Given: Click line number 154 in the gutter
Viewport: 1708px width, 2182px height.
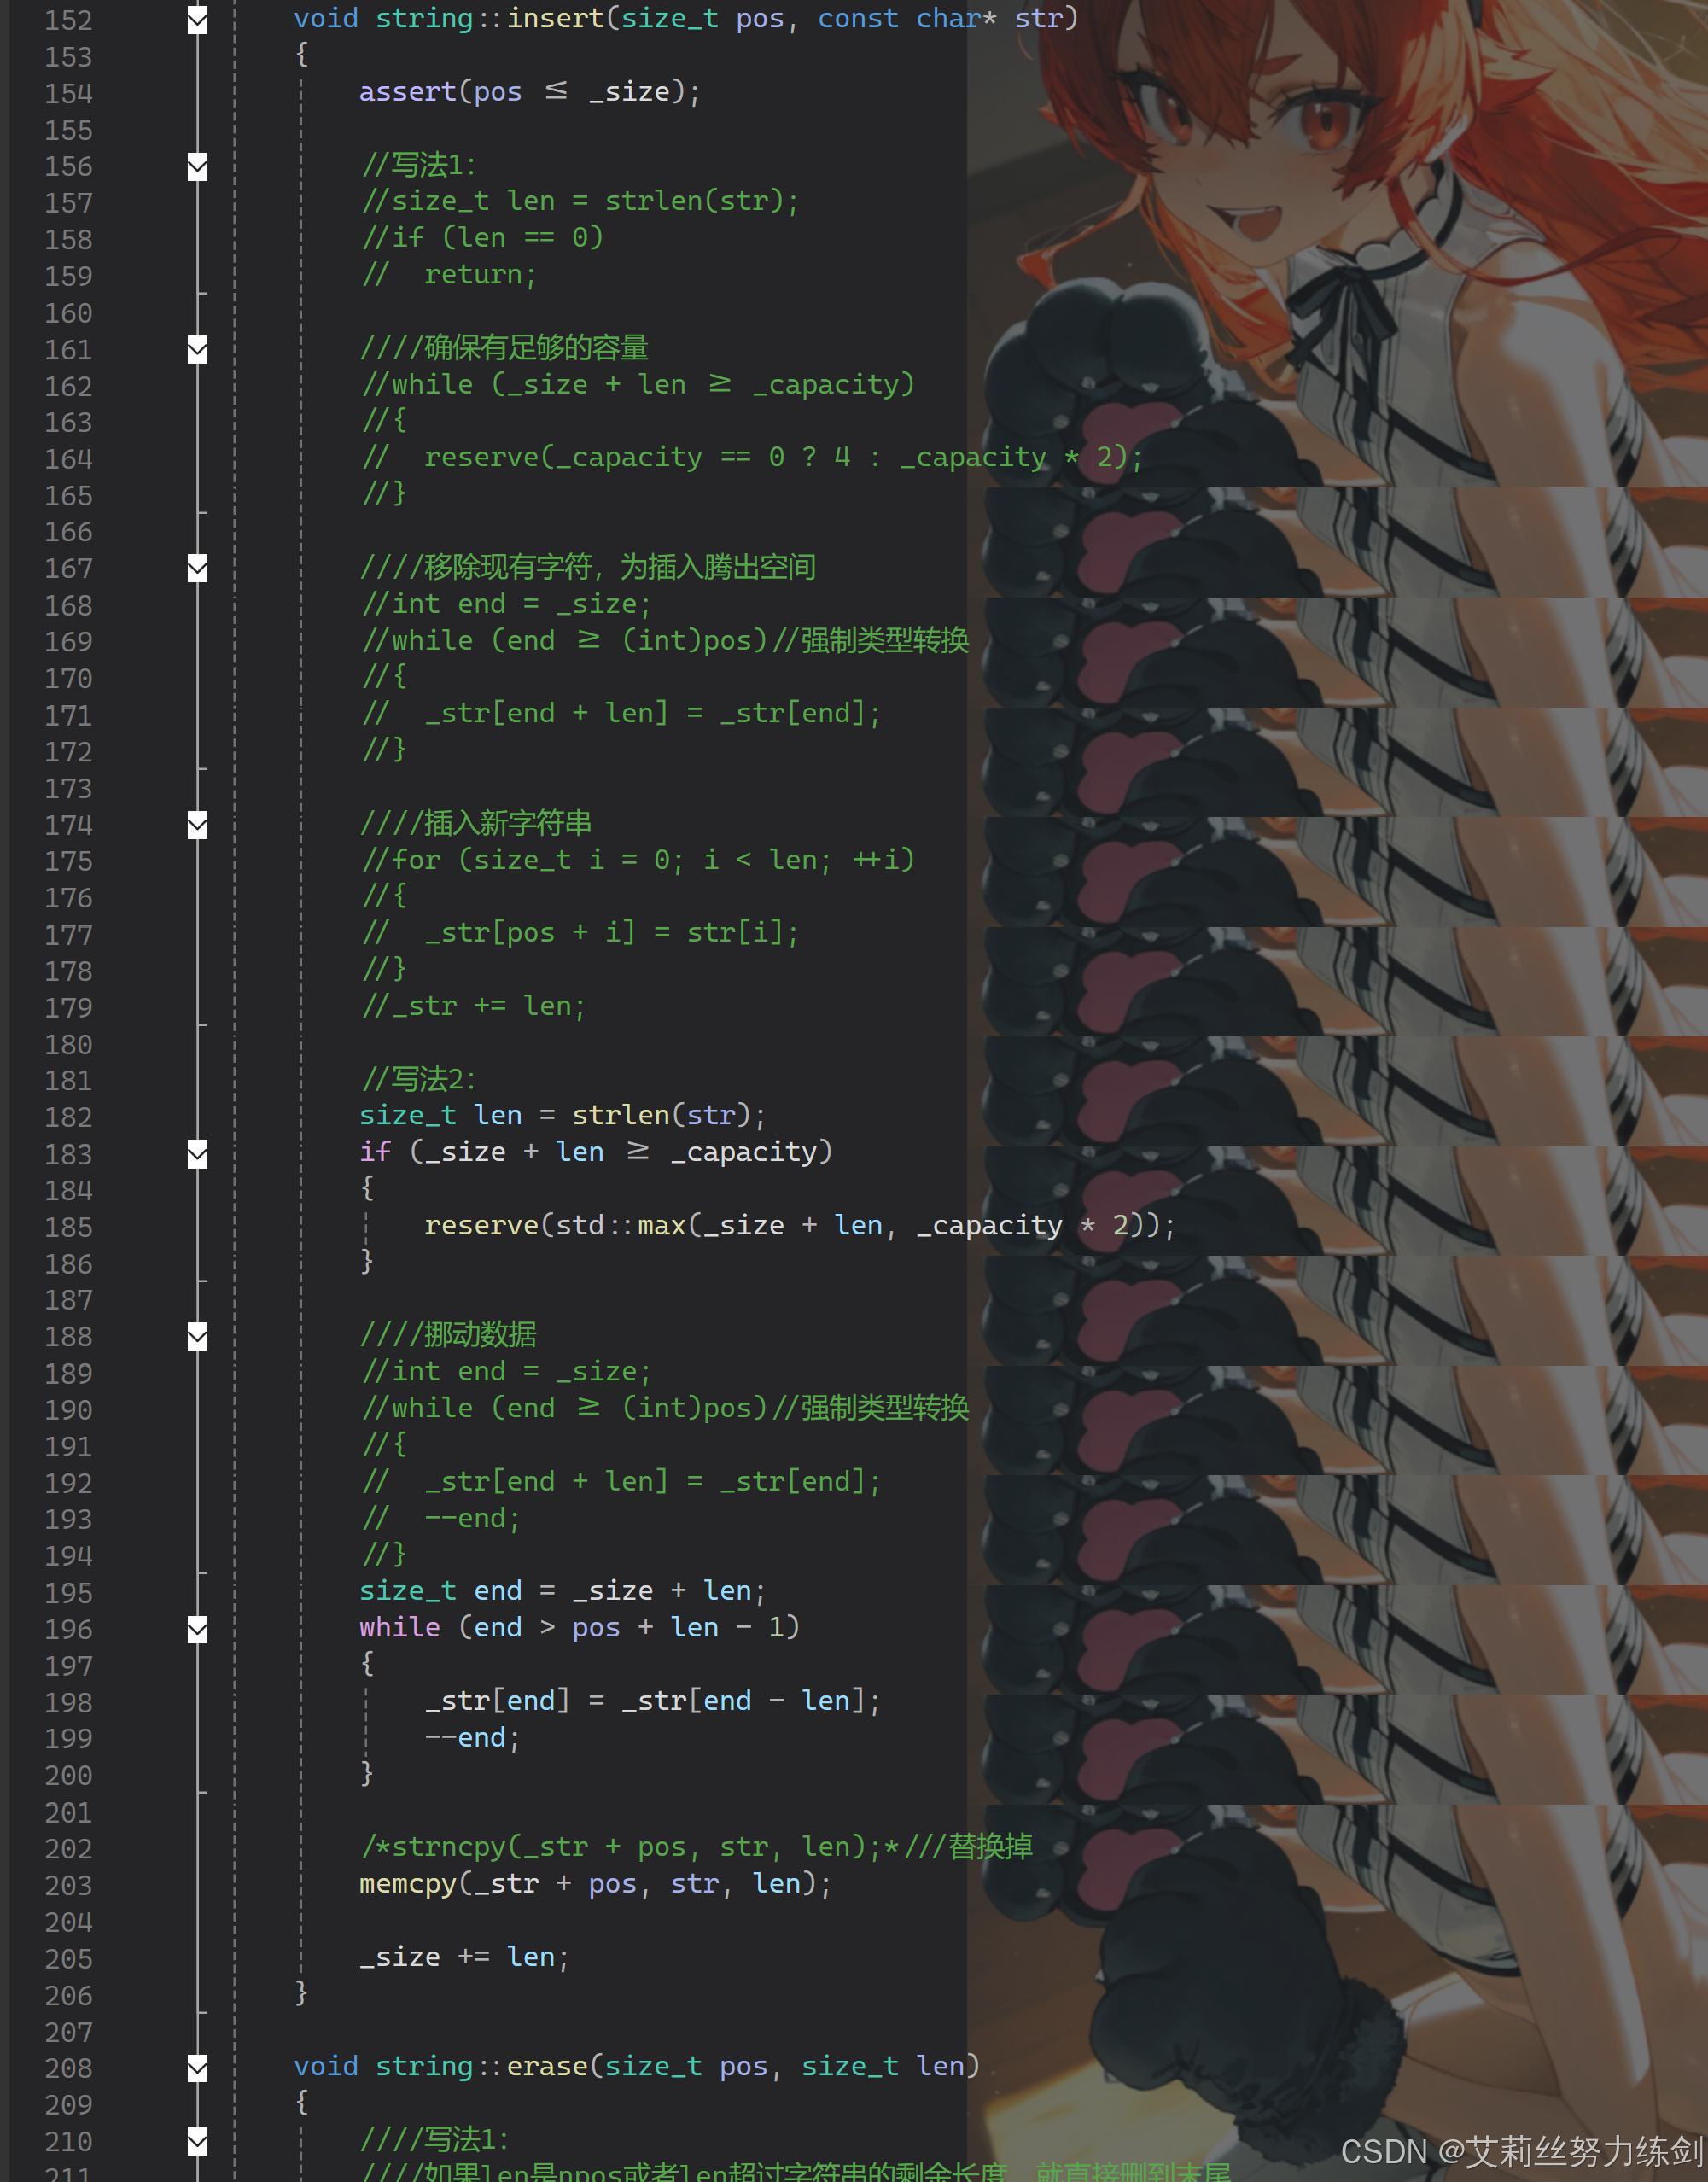Looking at the screenshot, I should (x=68, y=94).
